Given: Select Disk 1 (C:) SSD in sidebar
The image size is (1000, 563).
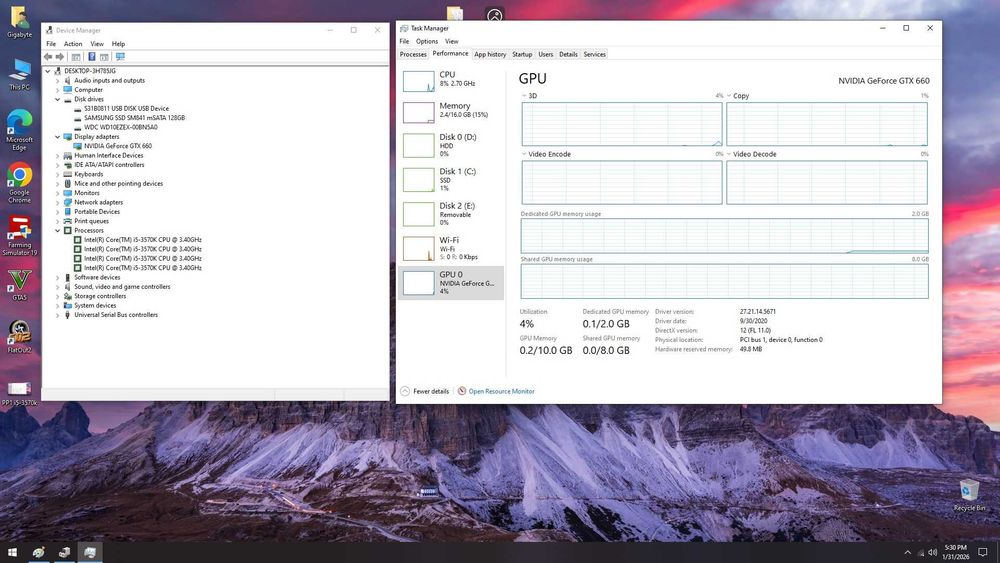Looking at the screenshot, I should click(450, 180).
